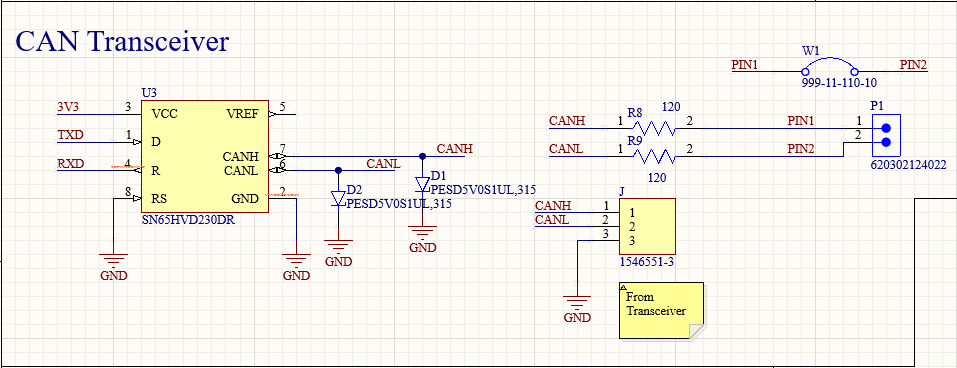This screenshot has height=368, width=957.
Task: Select the W1 designator label
Action: pos(811,51)
